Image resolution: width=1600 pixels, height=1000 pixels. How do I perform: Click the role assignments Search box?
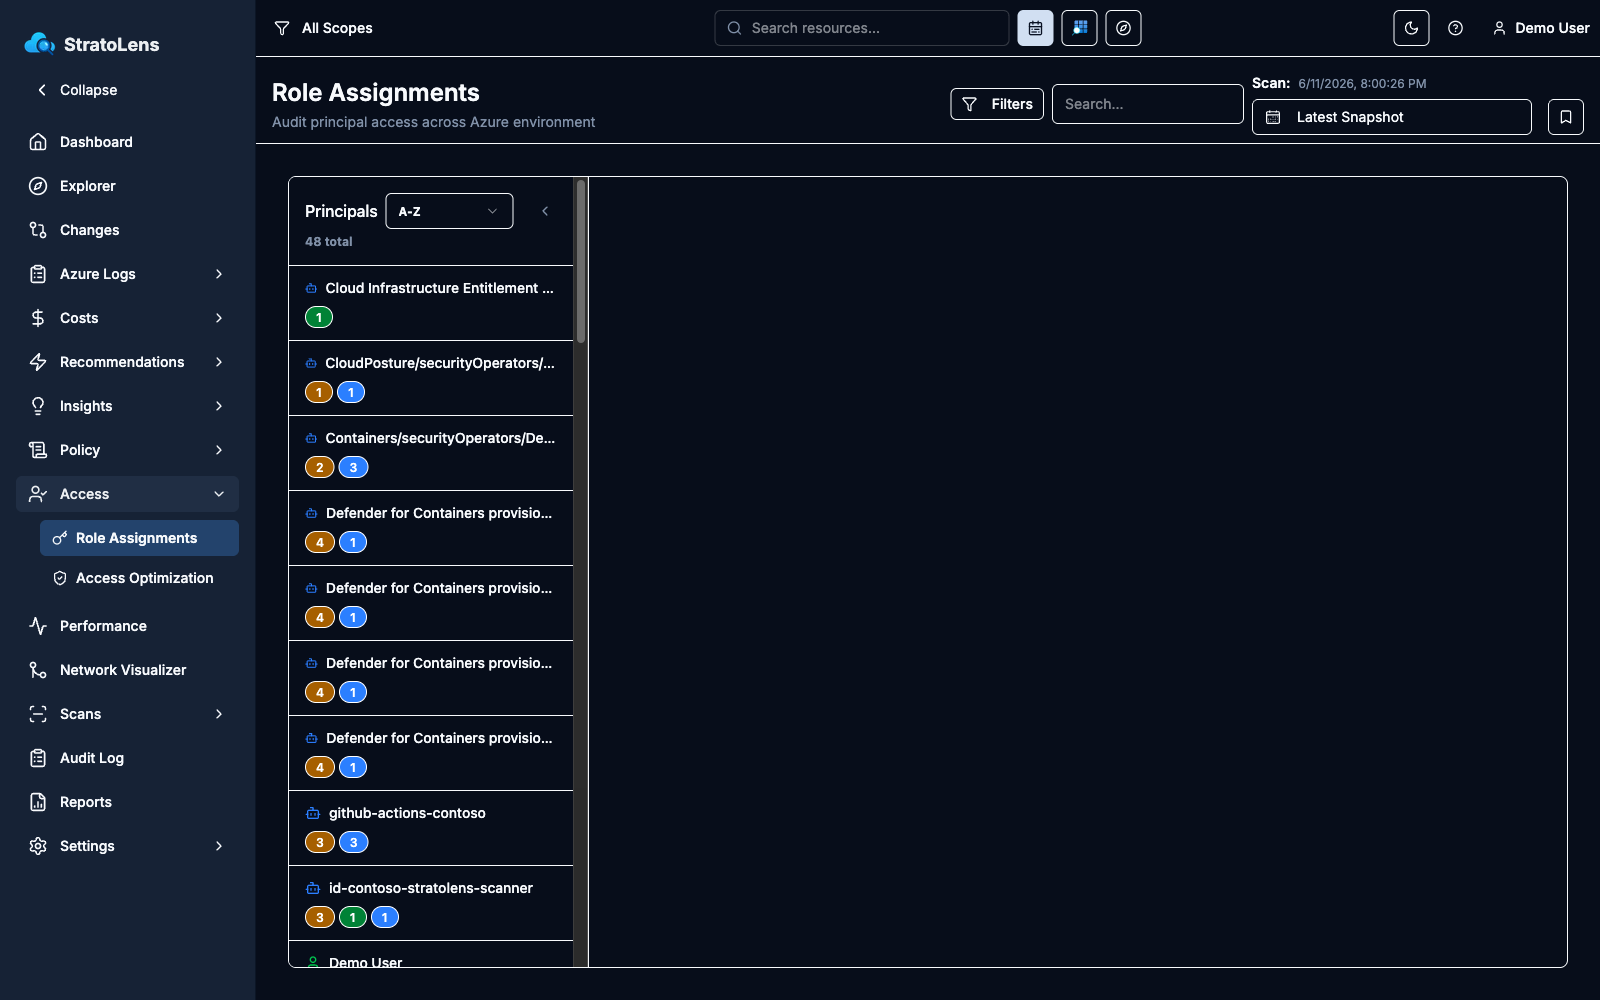(1147, 104)
